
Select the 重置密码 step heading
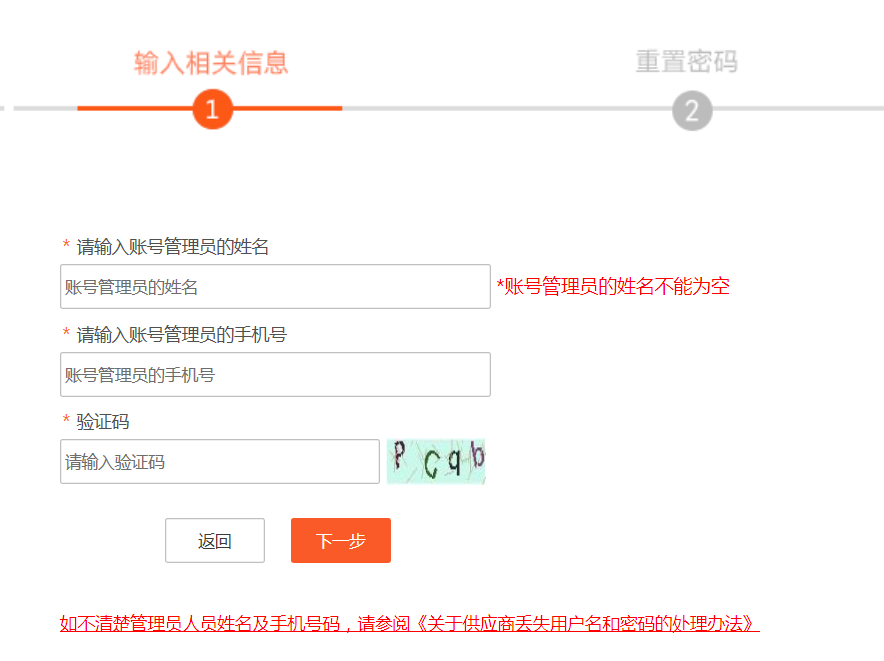[x=686, y=61]
